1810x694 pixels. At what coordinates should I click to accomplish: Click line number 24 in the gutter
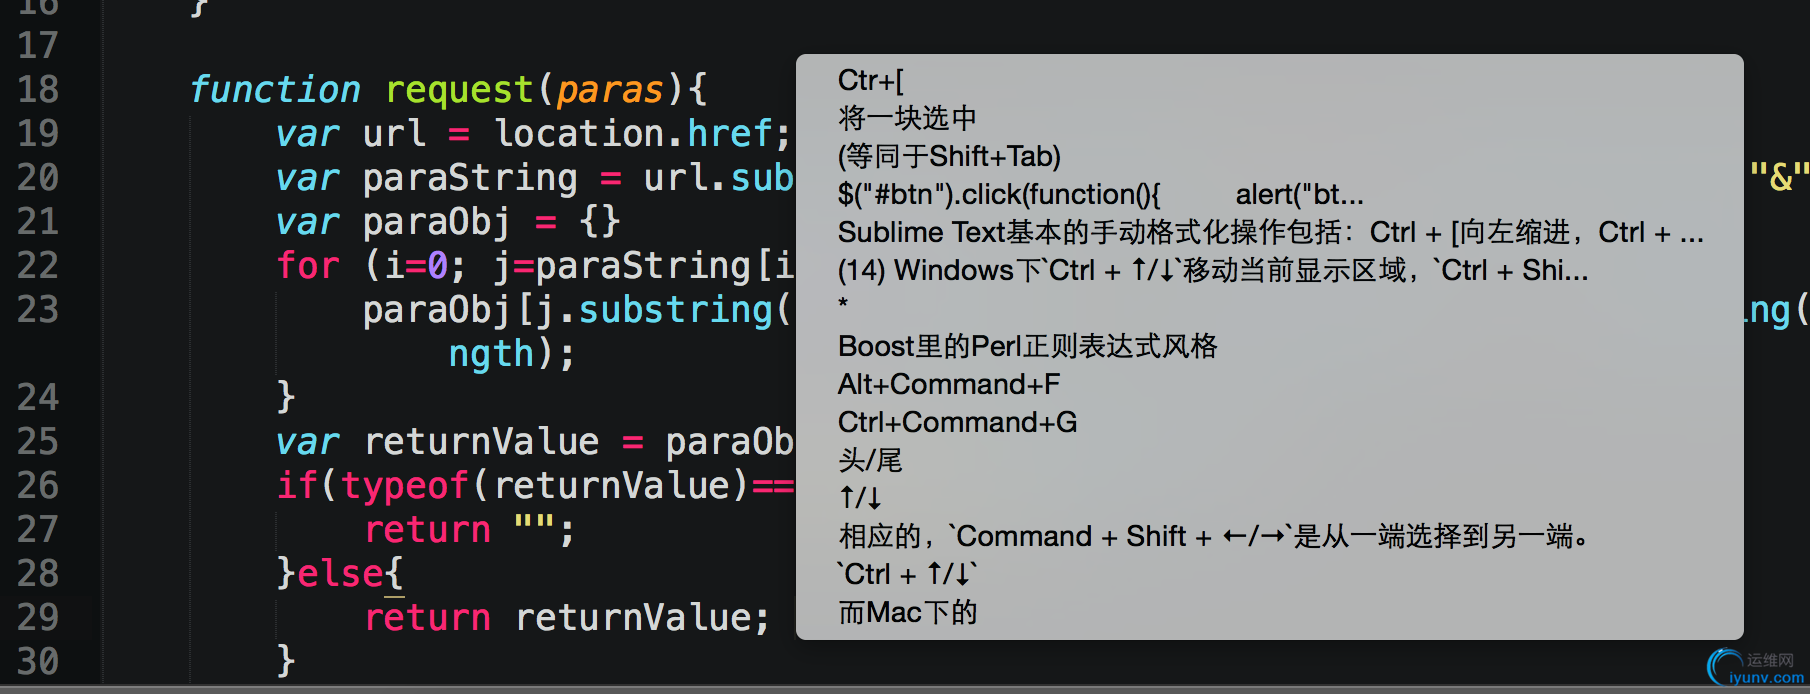tap(38, 398)
